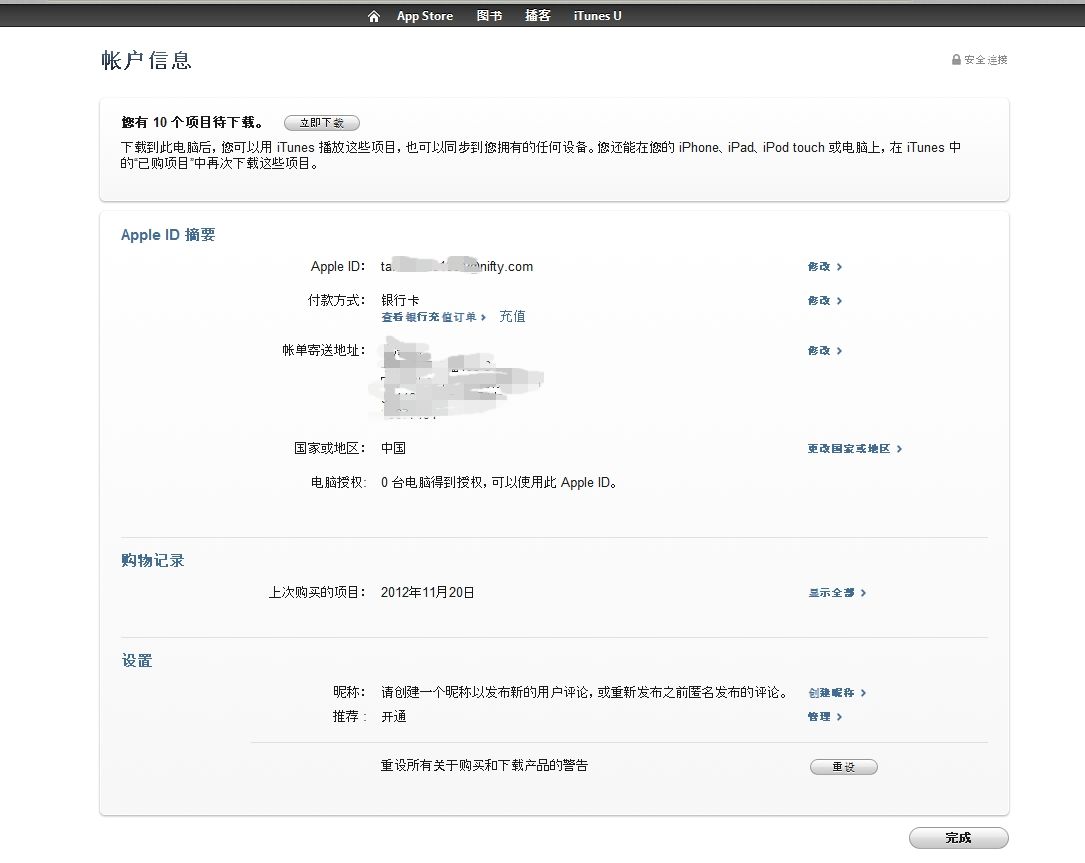Click the 帐户信息 page heading

[x=146, y=61]
